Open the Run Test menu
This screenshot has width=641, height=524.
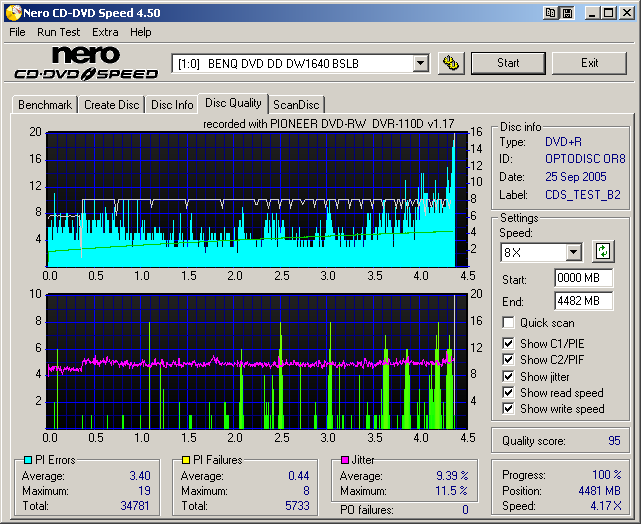(59, 32)
